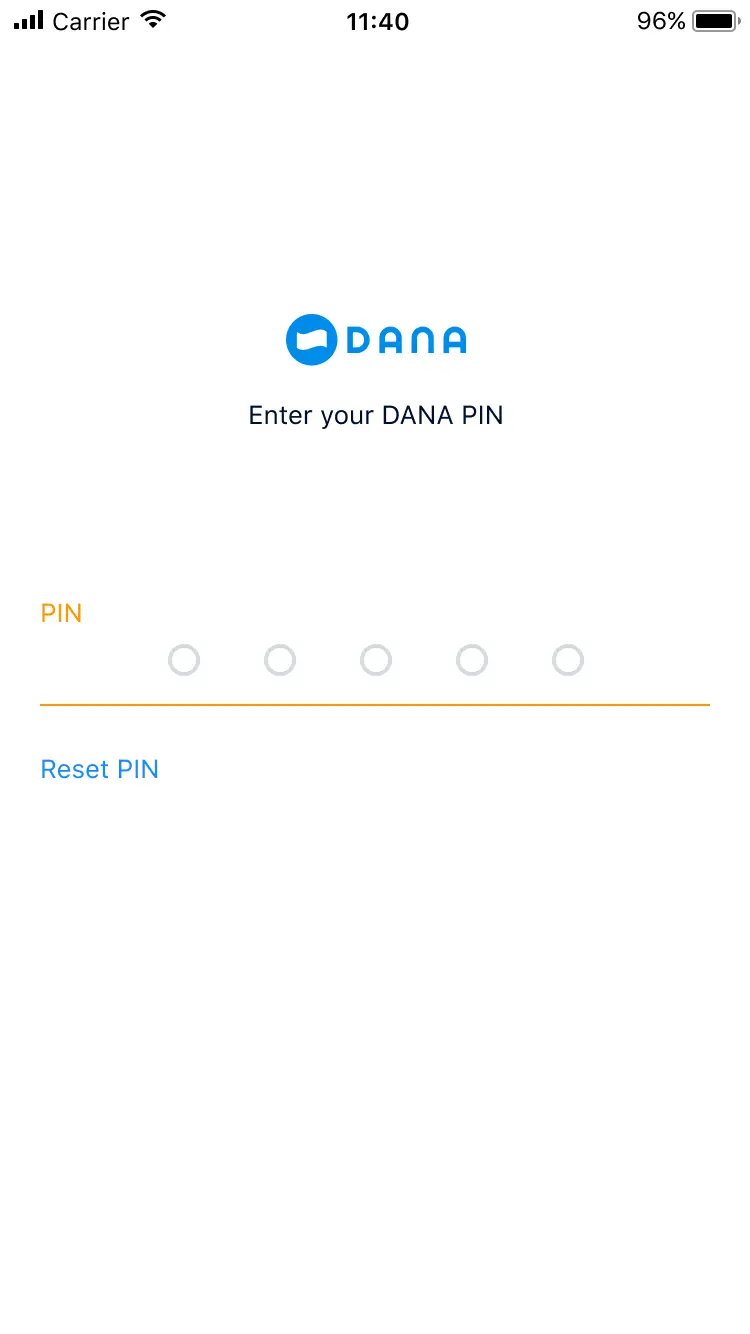The height and width of the screenshot is (1334, 750).
Task: Tap the battery icon in status bar
Action: (x=715, y=21)
